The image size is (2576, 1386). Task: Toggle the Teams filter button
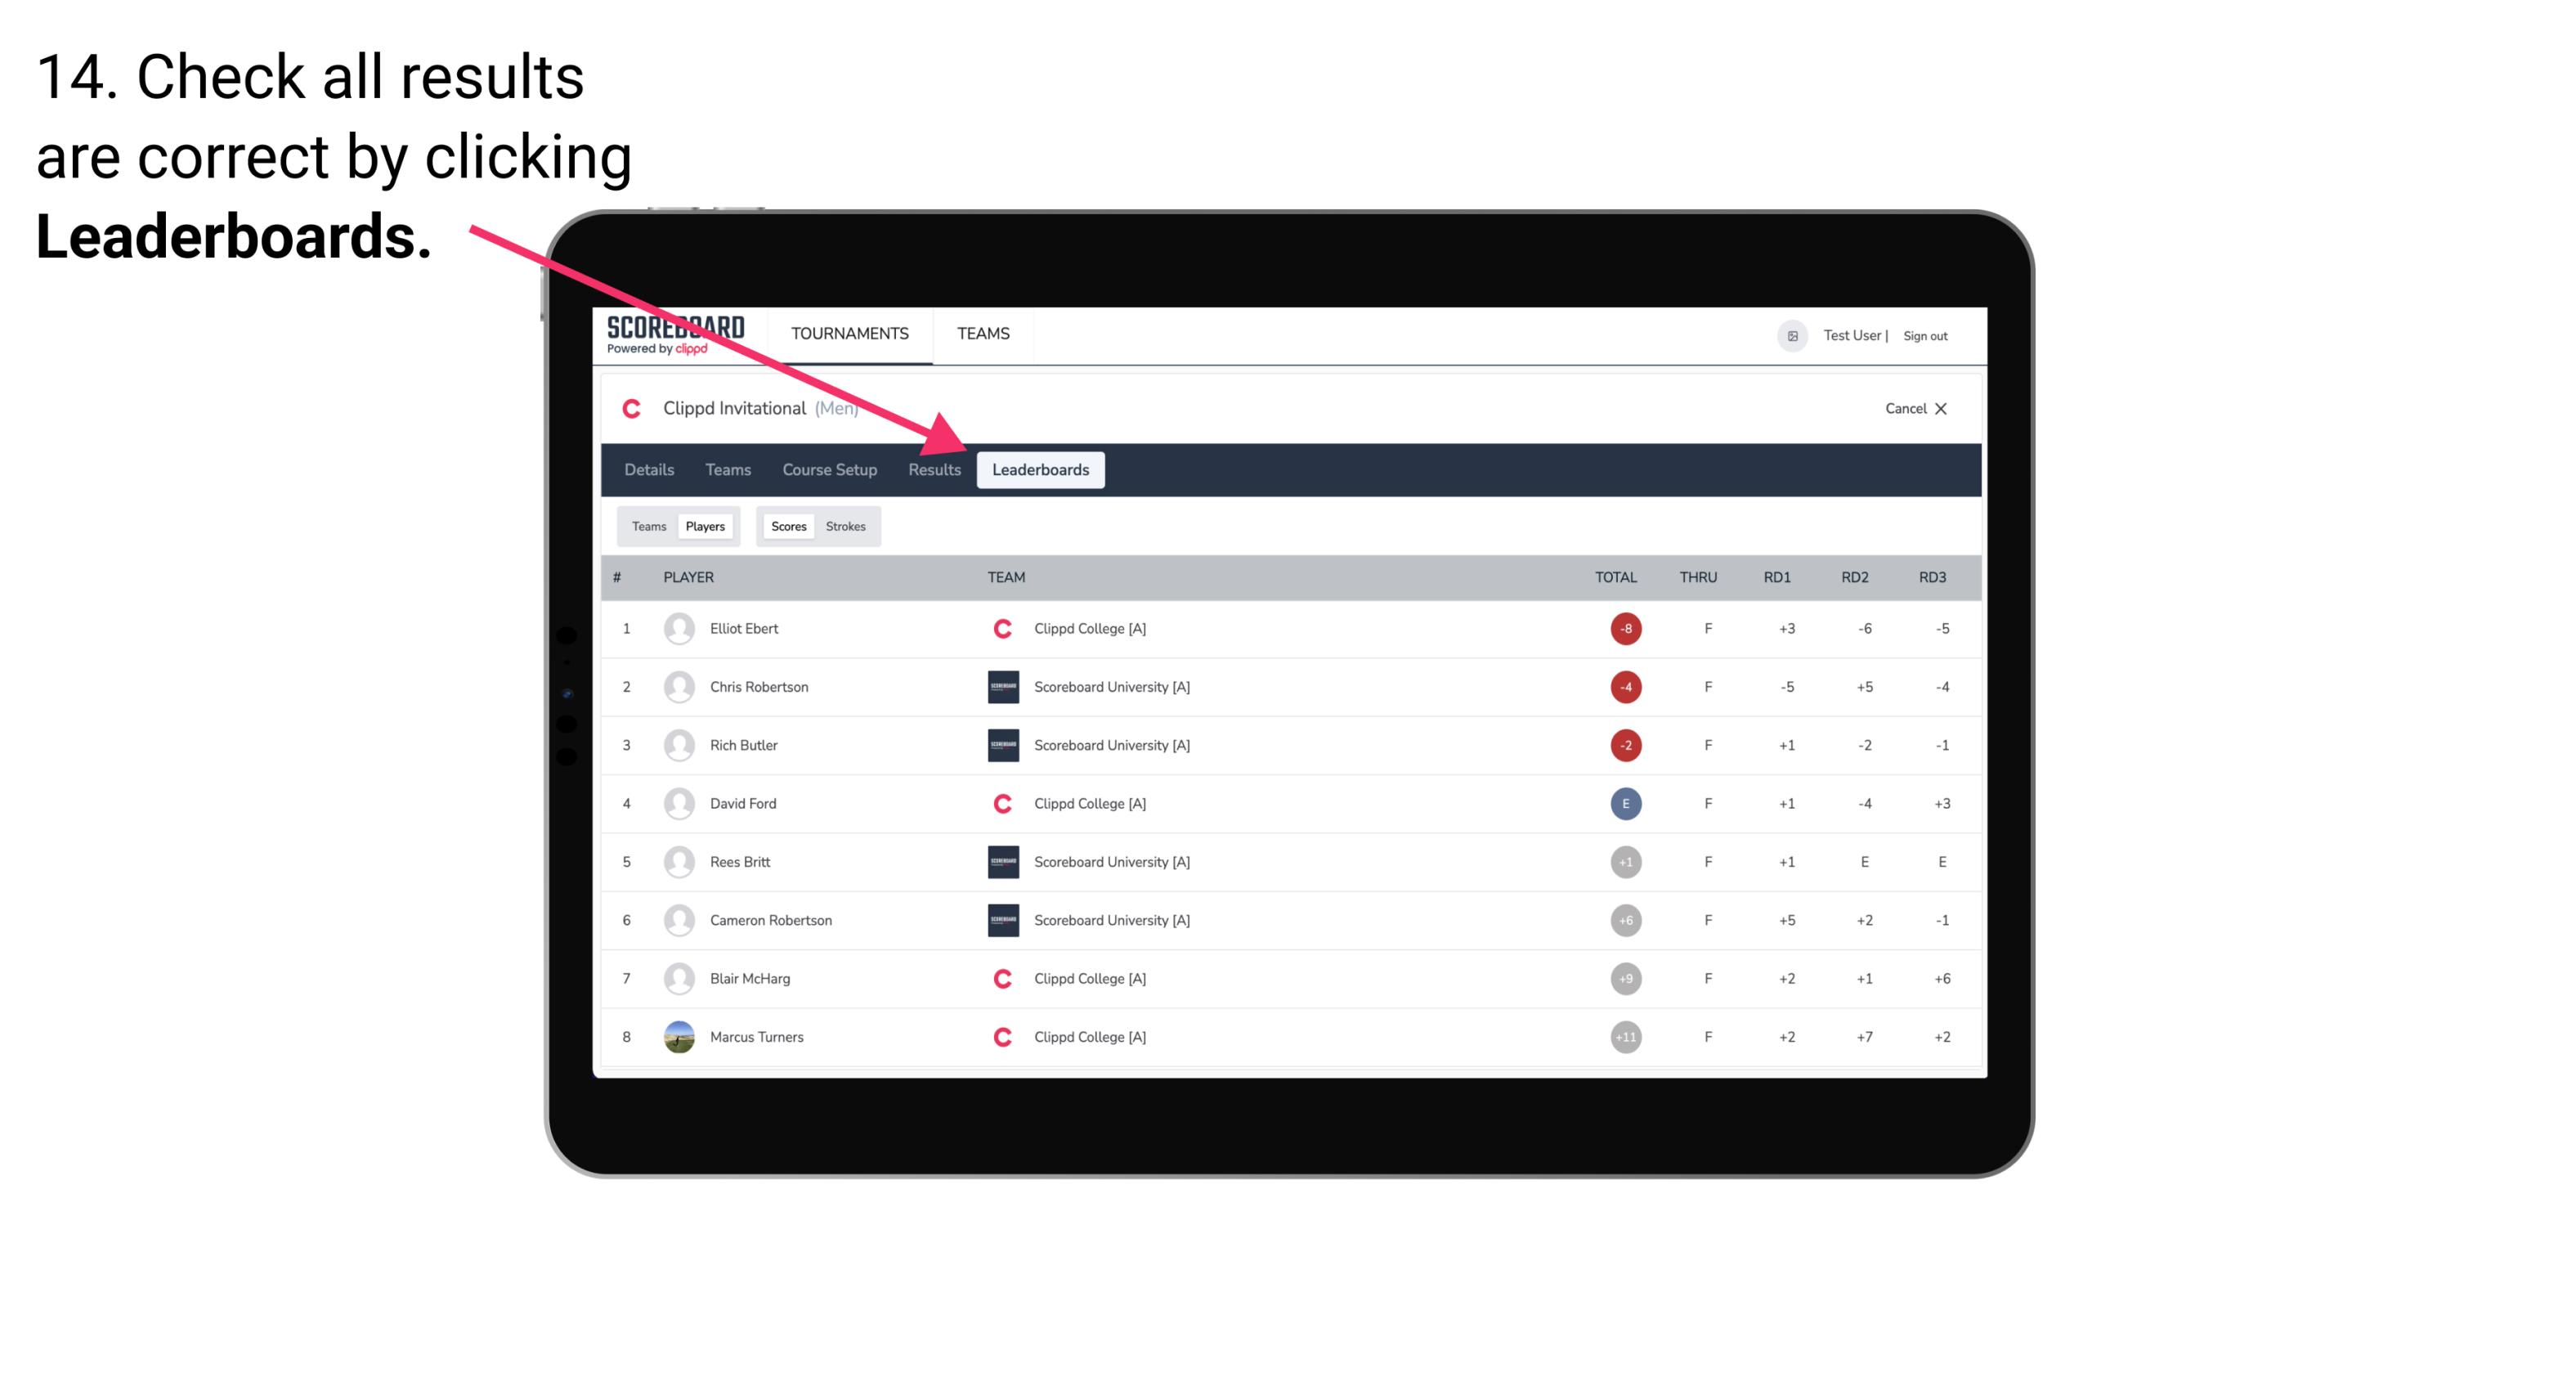pyautogui.click(x=648, y=526)
